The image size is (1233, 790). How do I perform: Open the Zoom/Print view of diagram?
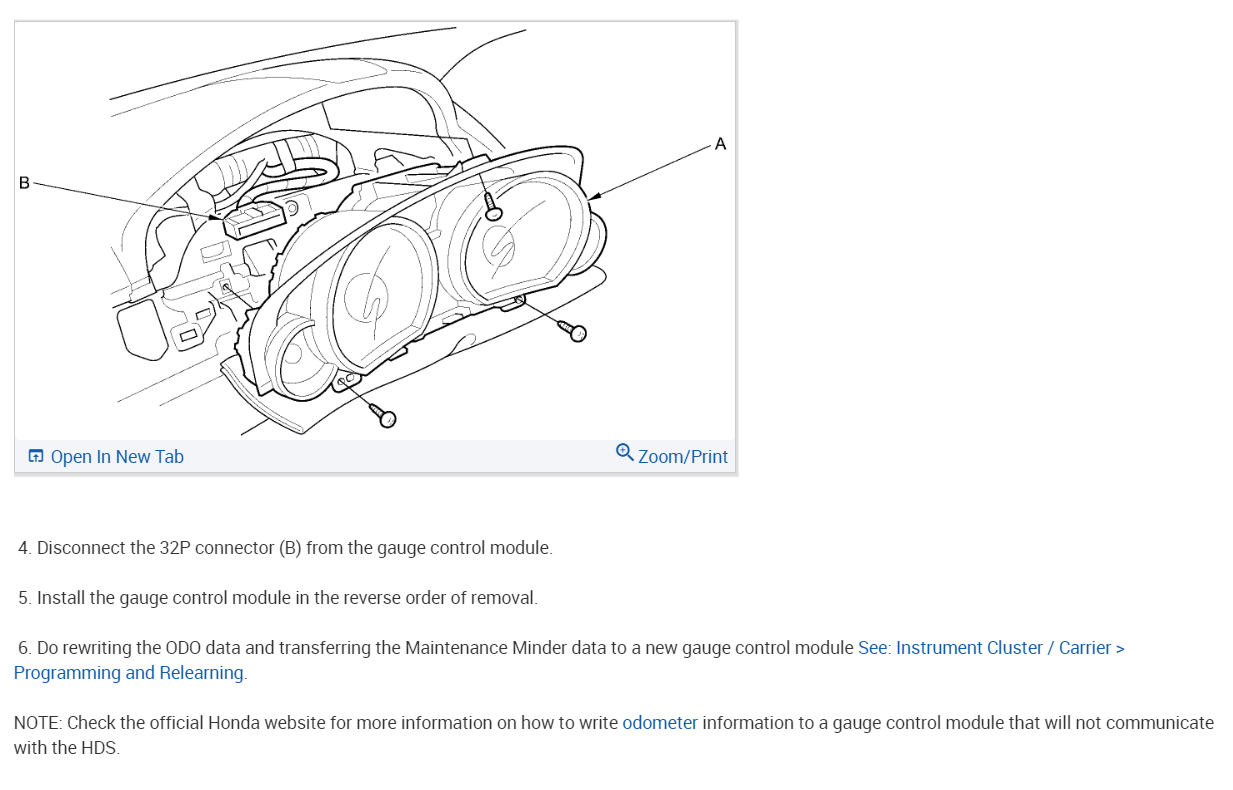click(672, 456)
